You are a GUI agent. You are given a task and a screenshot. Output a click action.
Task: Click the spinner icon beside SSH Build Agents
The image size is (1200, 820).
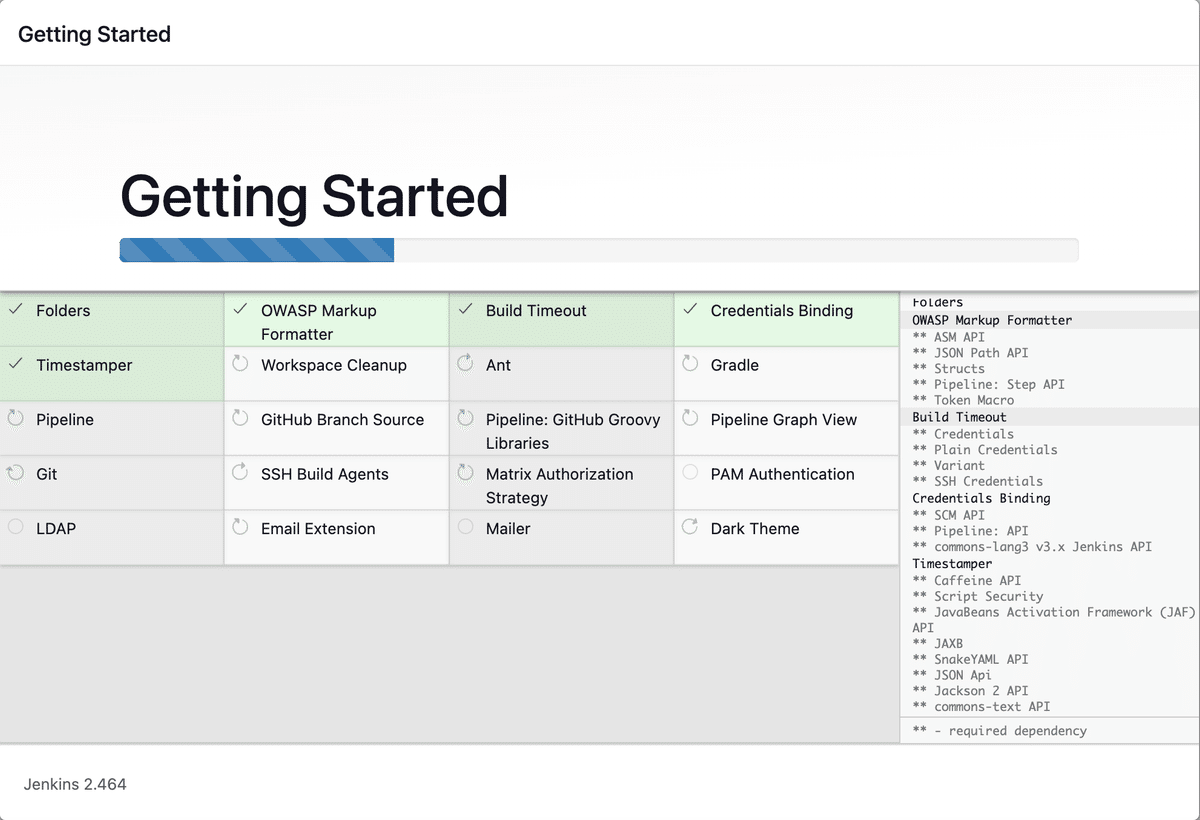coord(240,471)
